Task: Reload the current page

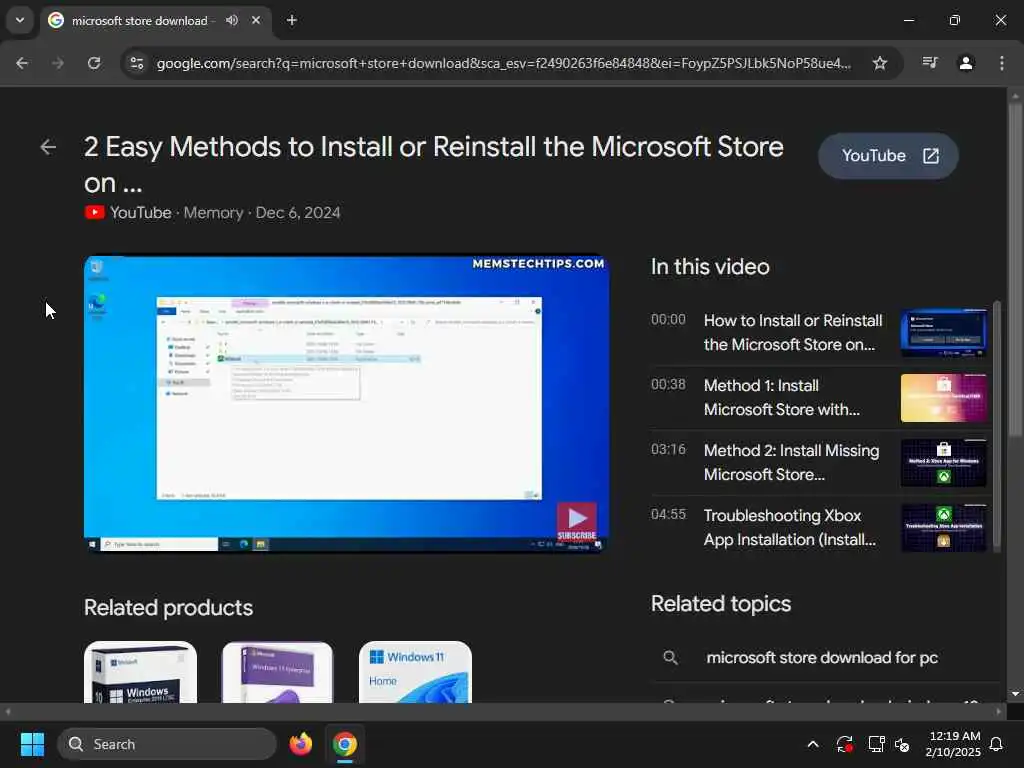Action: (x=94, y=63)
